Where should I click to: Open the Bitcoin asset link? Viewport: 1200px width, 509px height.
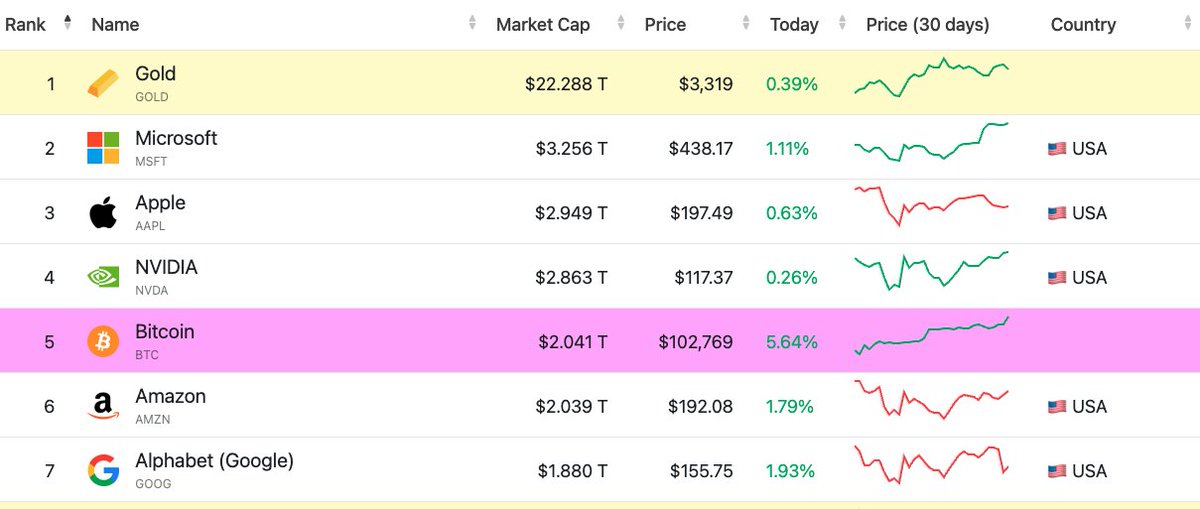(165, 331)
